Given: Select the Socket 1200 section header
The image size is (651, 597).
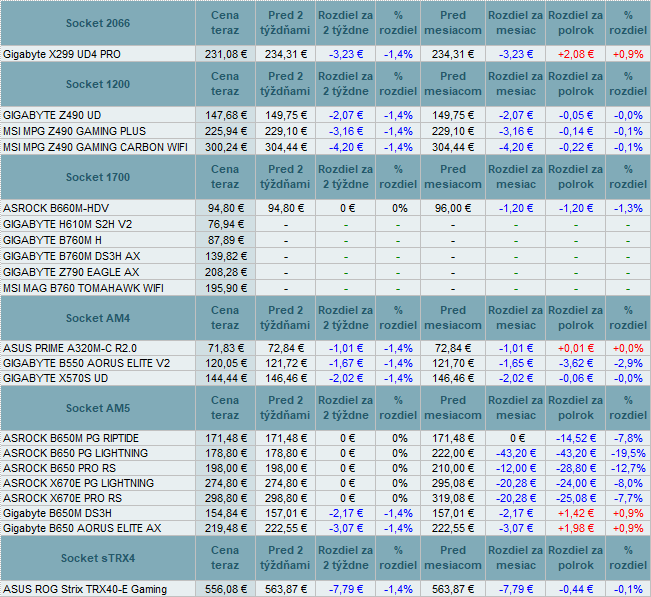Looking at the screenshot, I should tap(98, 84).
